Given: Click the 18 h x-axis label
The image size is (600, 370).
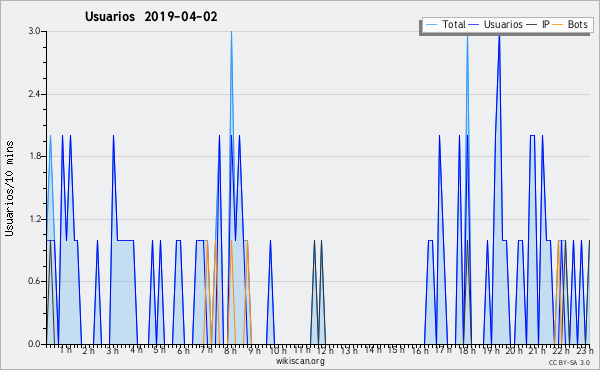Looking at the screenshot, I should [467, 351].
